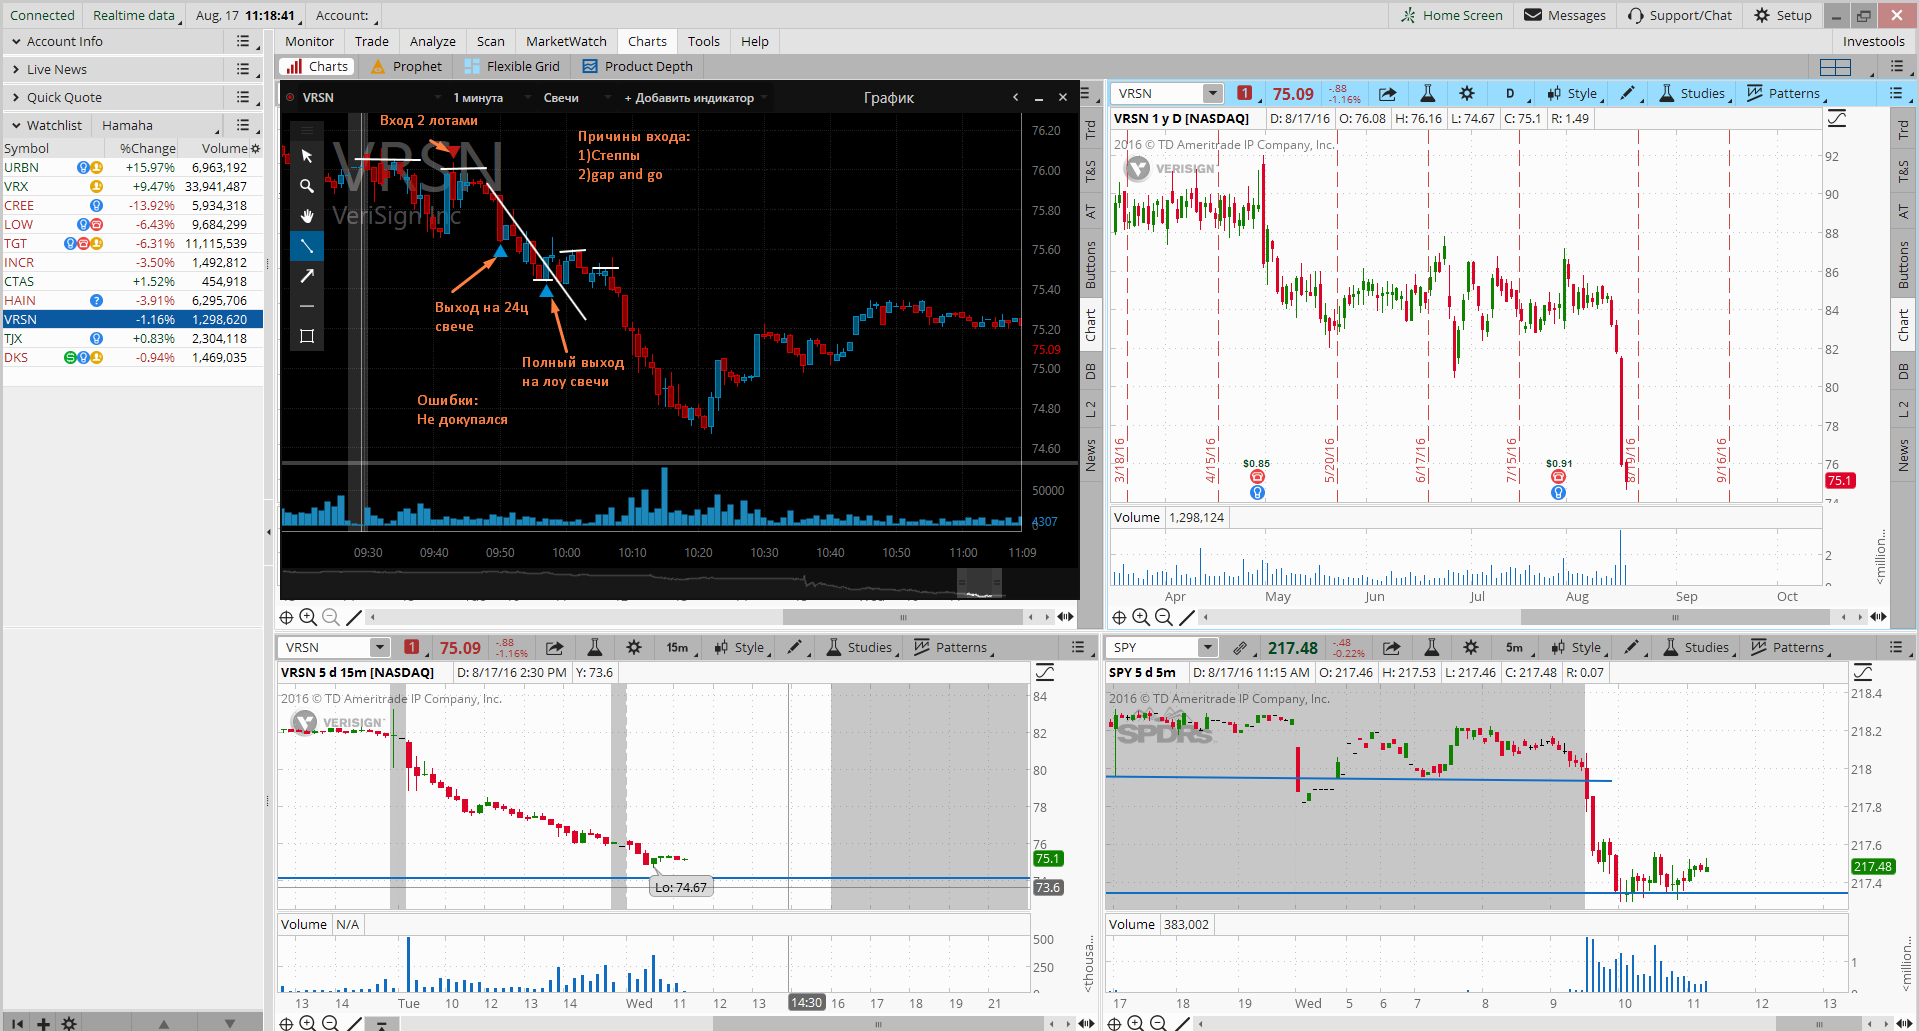This screenshot has height=1031, width=1919.
Task: Click the plus icon at bottom of left sidebar
Action: tap(43, 1023)
